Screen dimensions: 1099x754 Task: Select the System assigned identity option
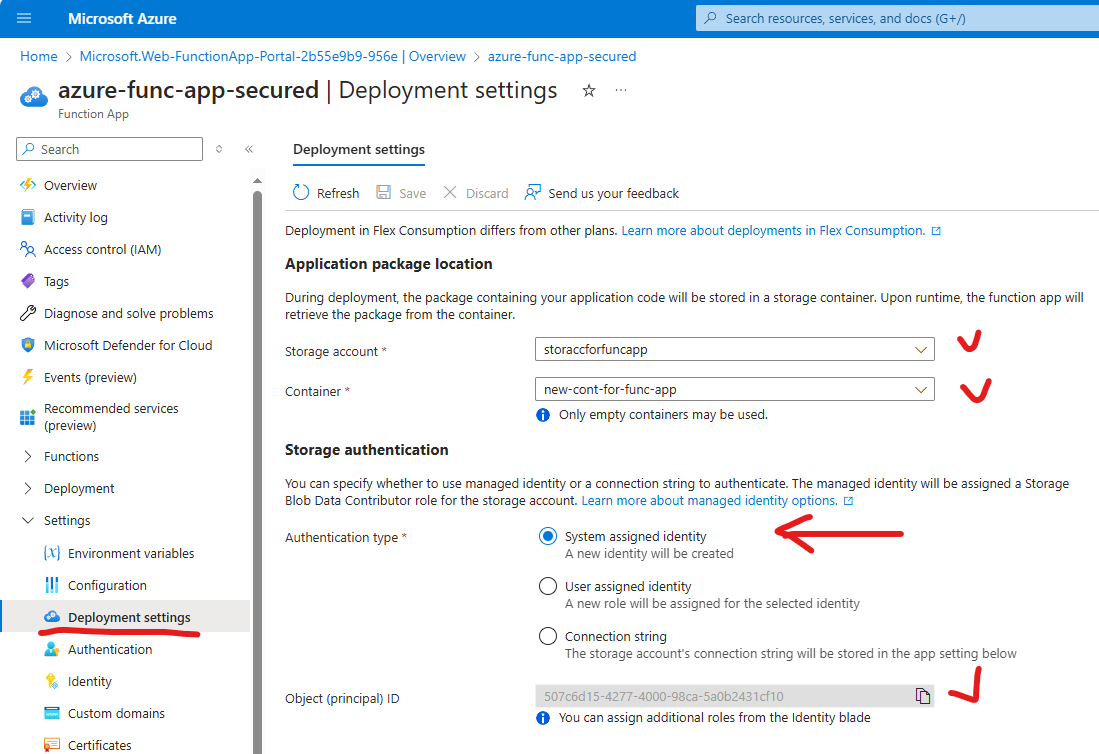[547, 535]
